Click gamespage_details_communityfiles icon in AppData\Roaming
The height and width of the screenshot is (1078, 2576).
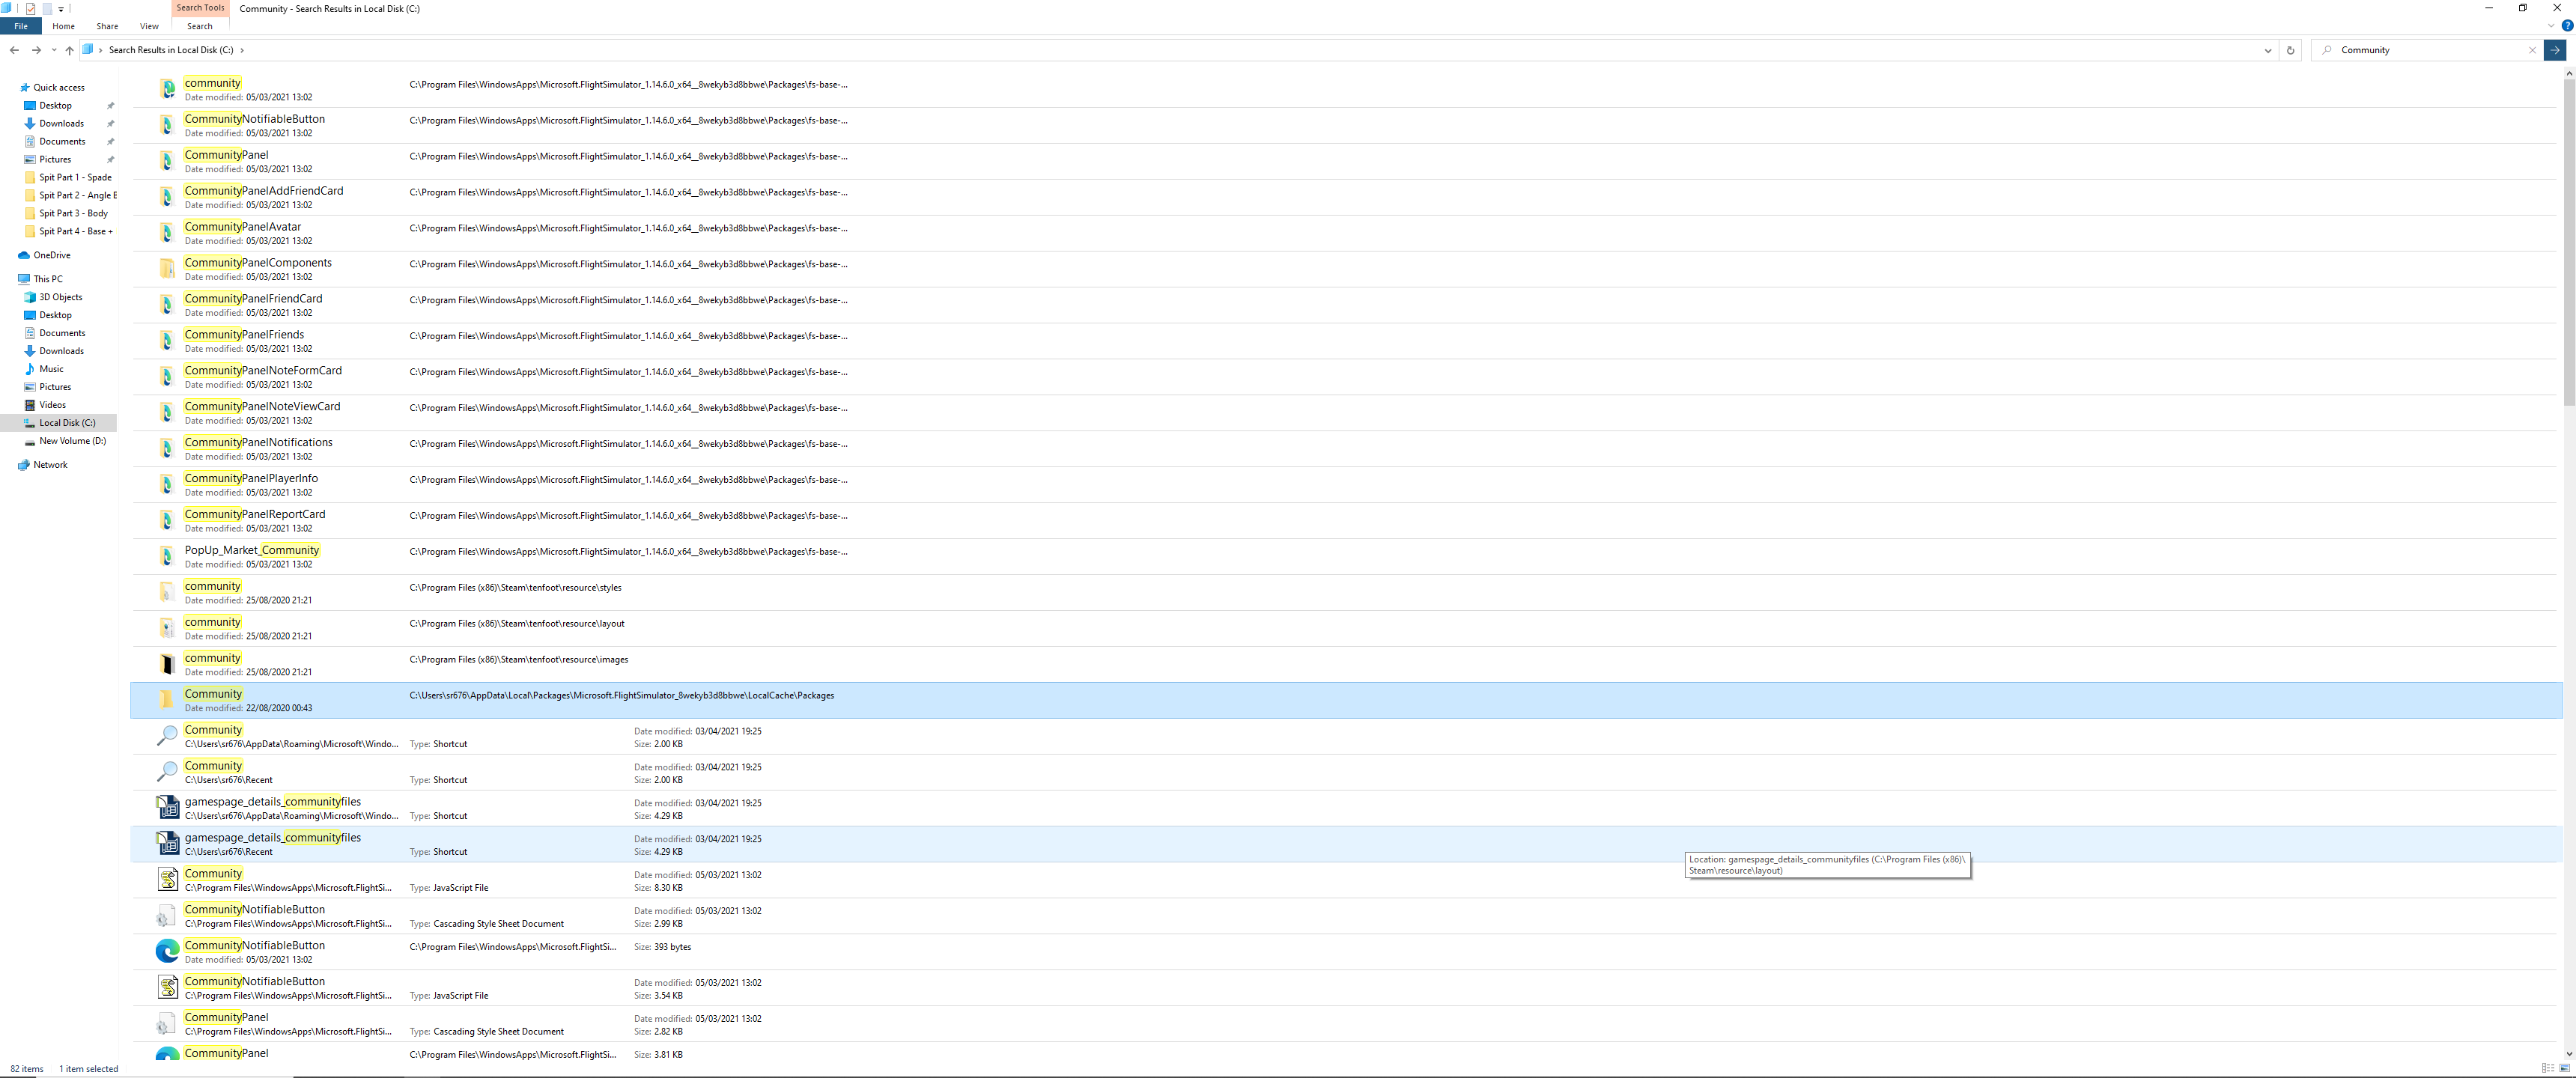click(x=167, y=807)
